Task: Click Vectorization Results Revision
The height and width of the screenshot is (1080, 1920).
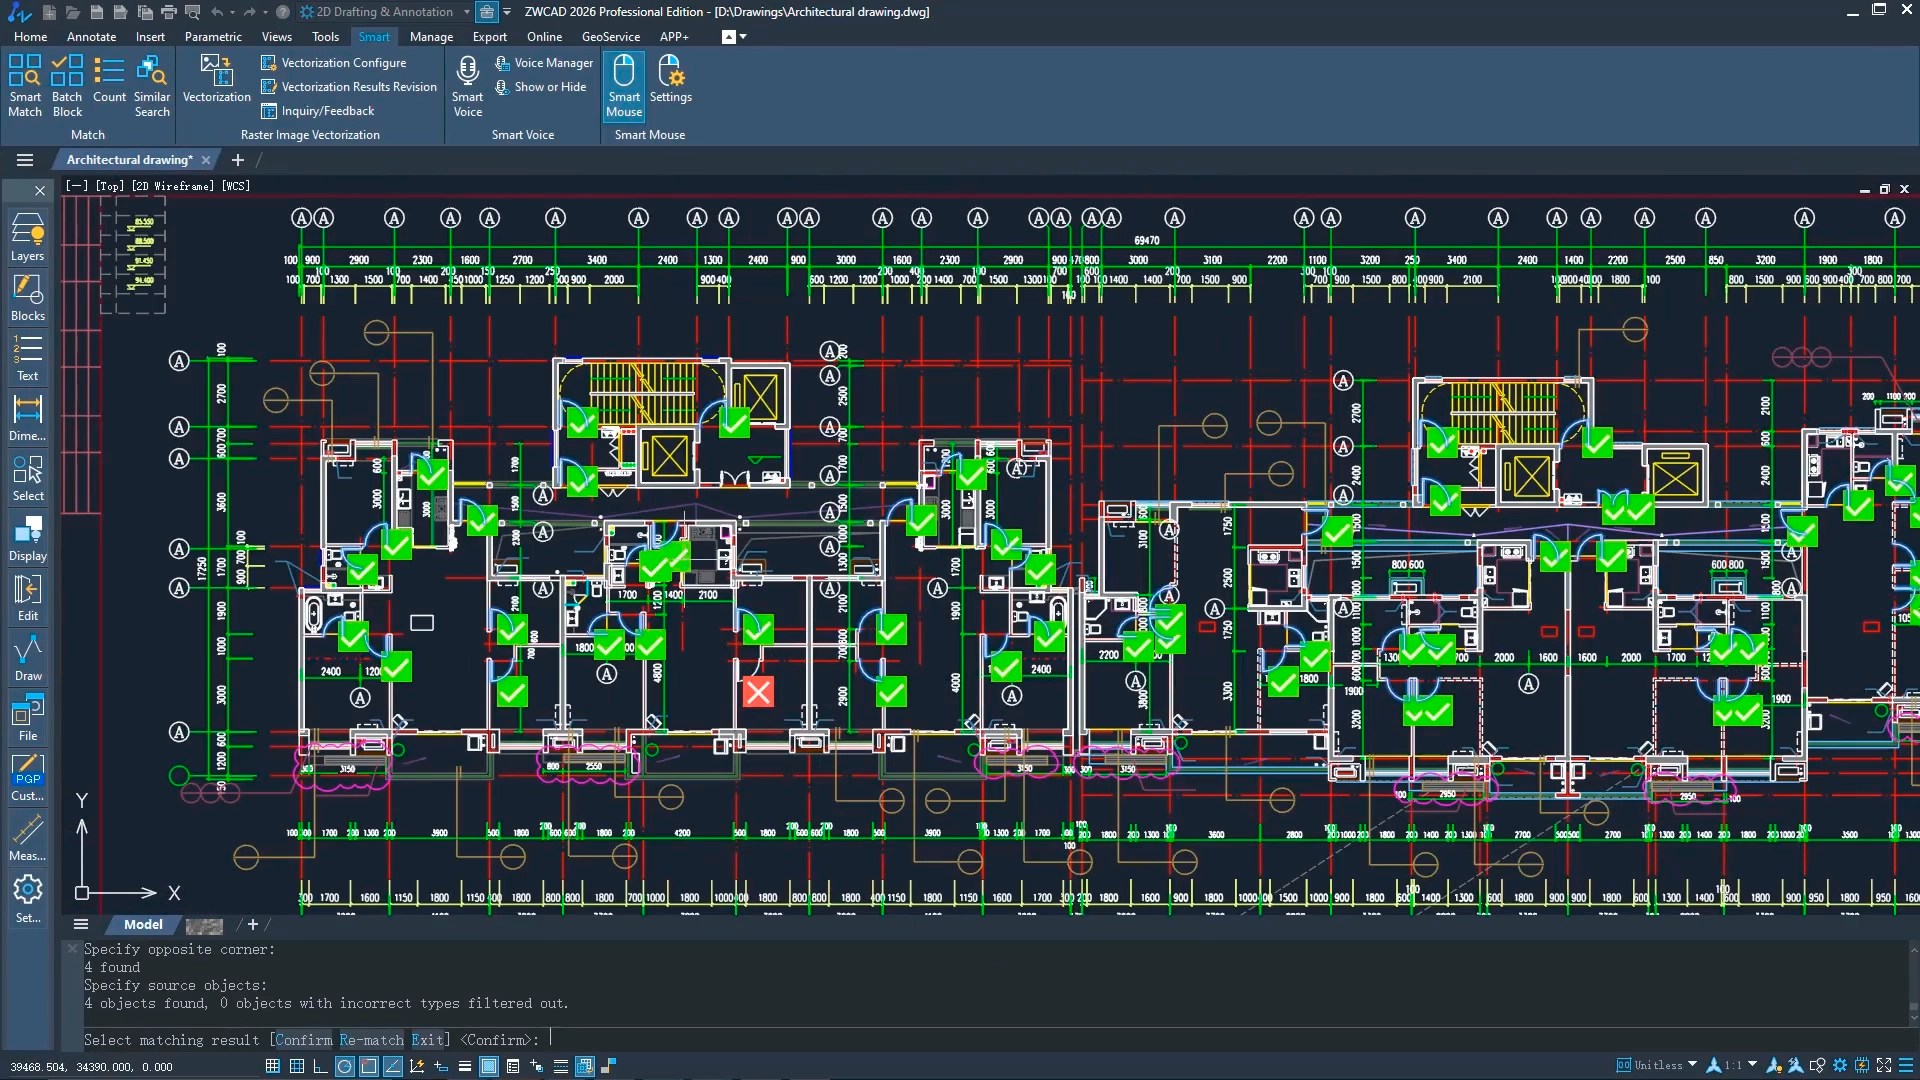Action: click(358, 87)
